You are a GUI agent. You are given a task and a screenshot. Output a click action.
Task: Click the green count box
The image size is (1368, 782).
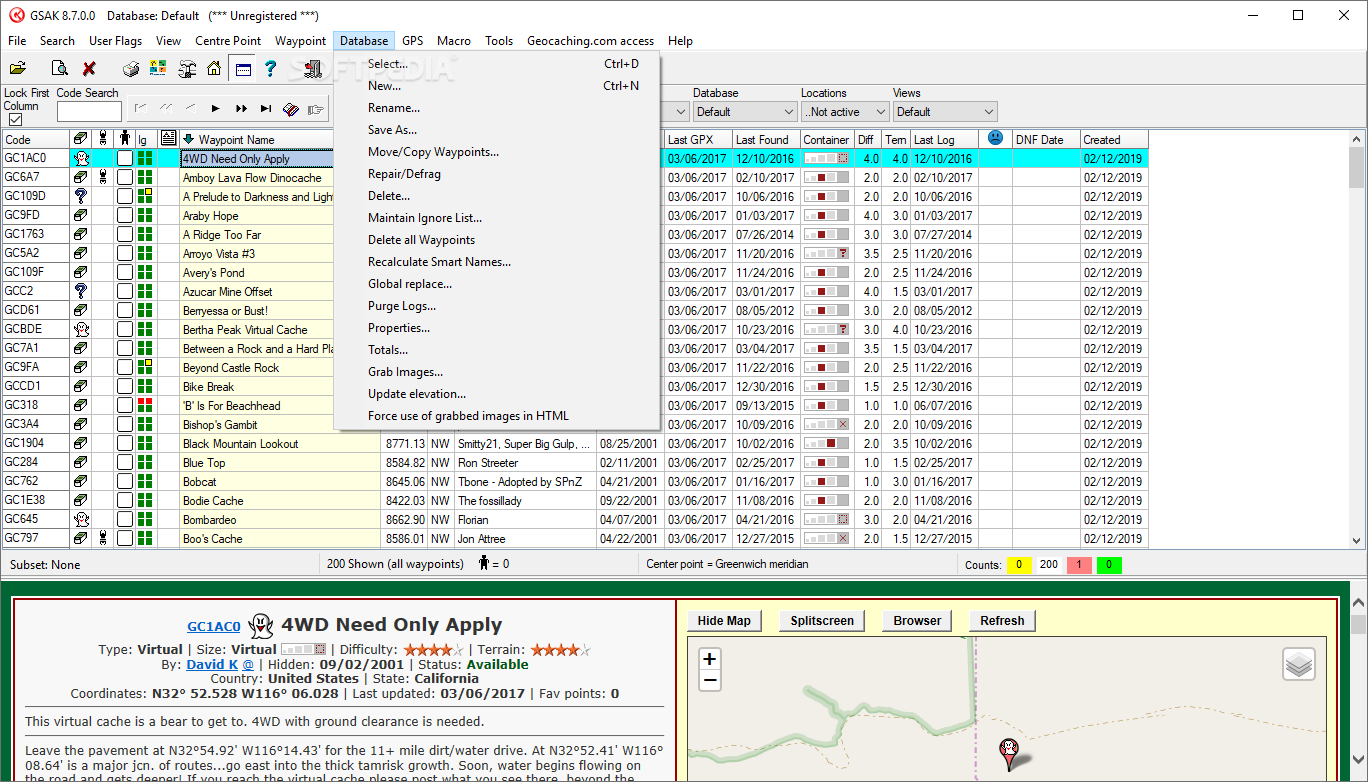1108,565
